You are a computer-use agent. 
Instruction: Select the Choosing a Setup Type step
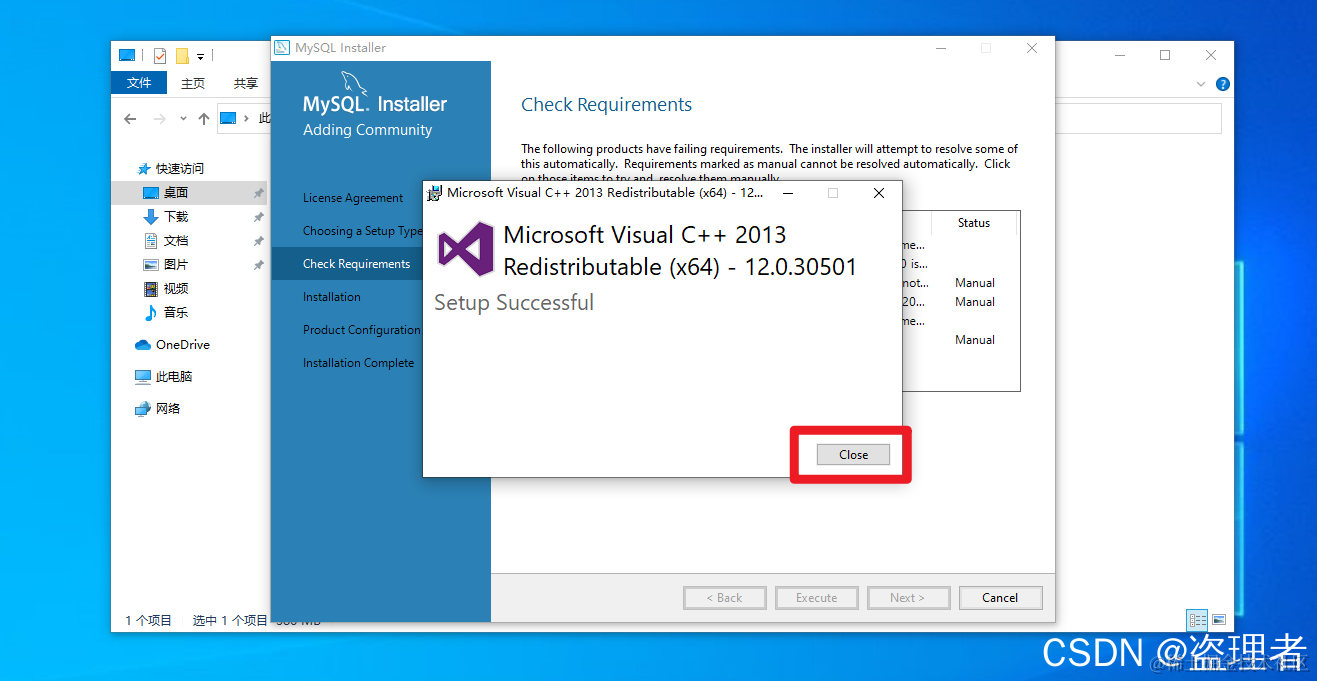(363, 231)
